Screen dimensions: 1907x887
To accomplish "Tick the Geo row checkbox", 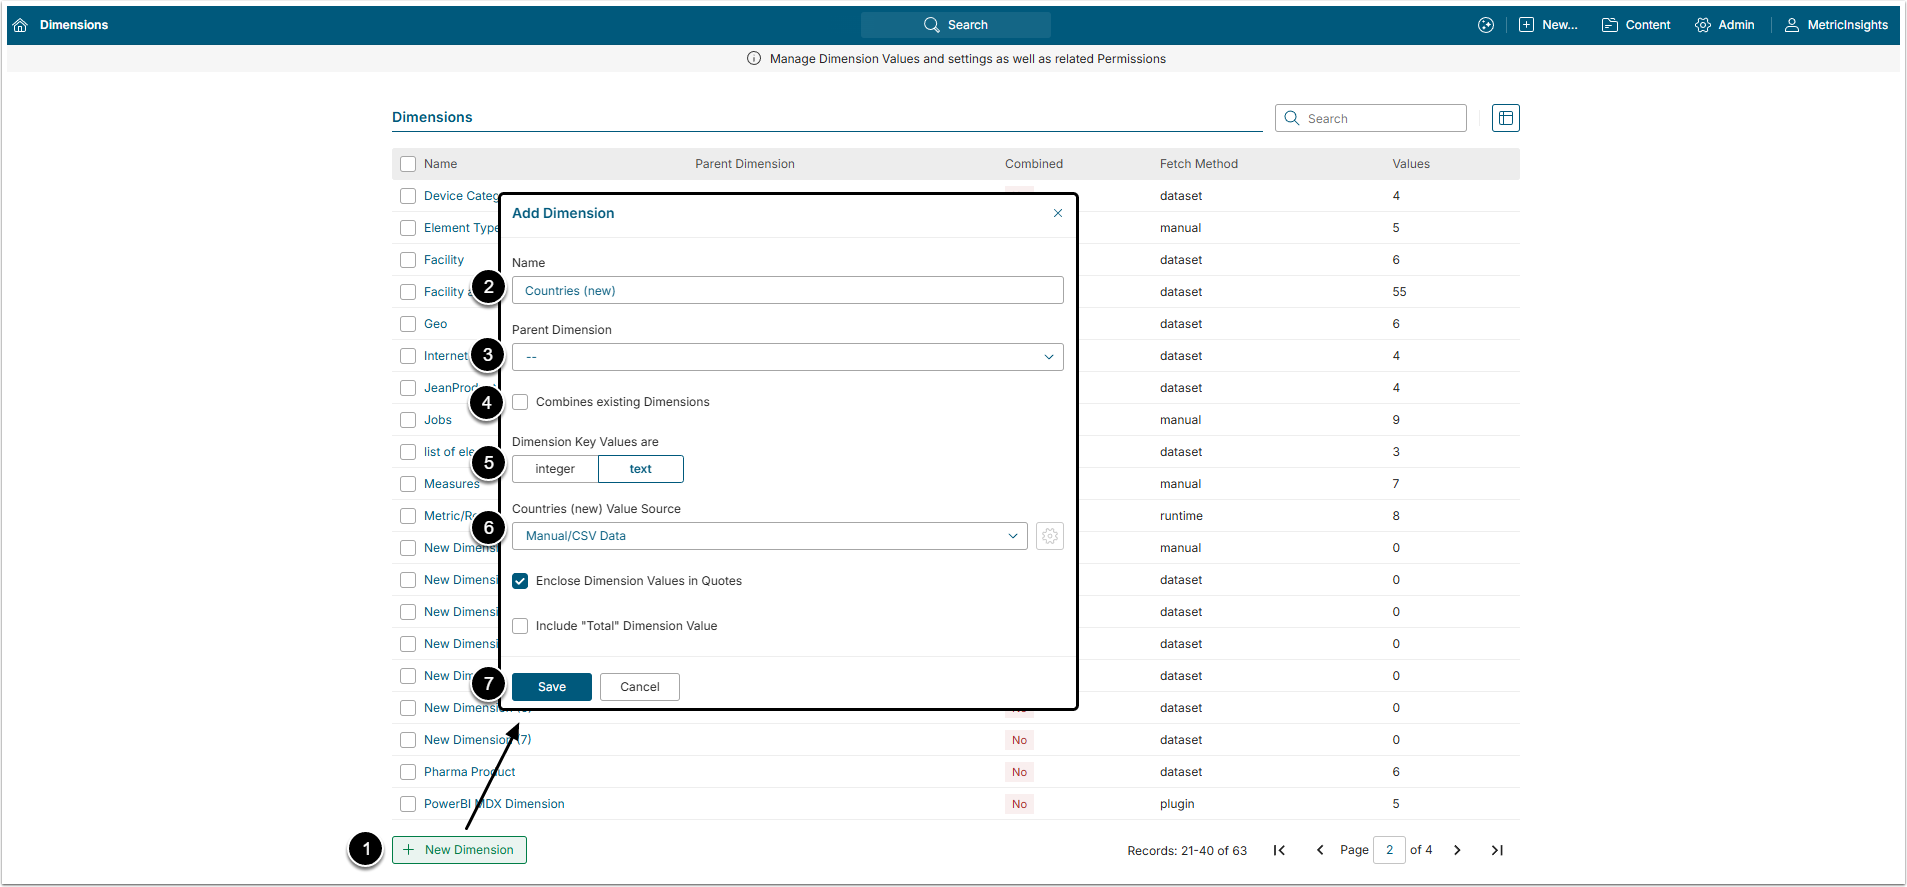I will (x=408, y=324).
